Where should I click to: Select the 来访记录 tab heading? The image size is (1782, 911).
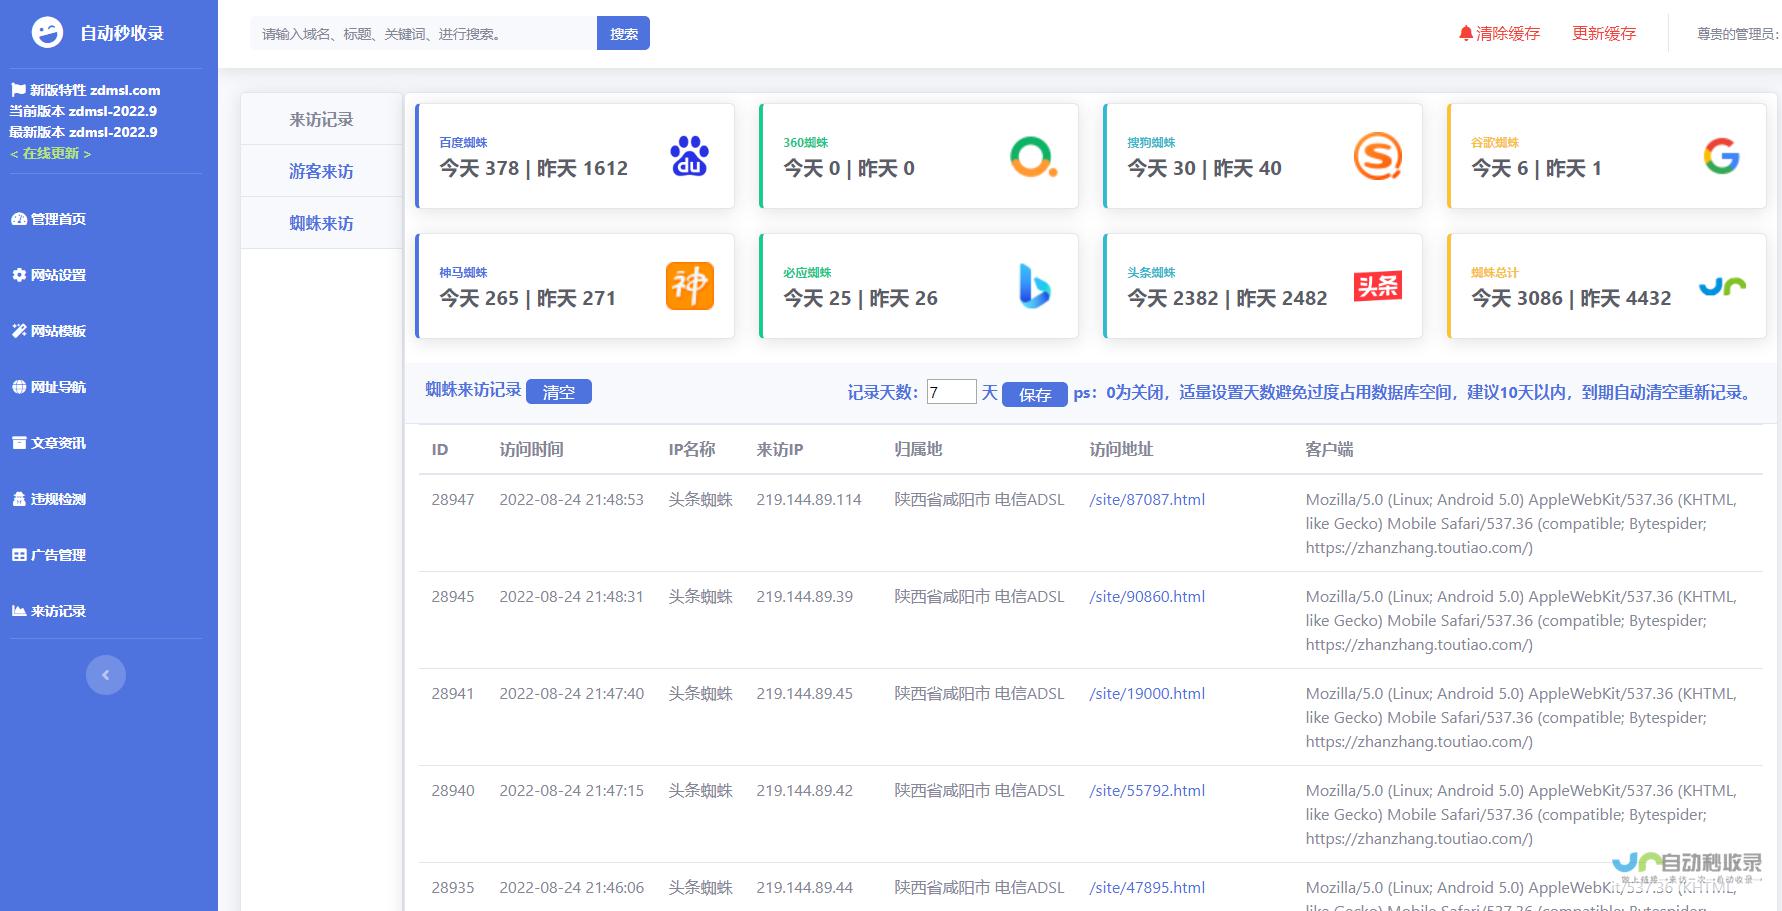[x=321, y=119]
